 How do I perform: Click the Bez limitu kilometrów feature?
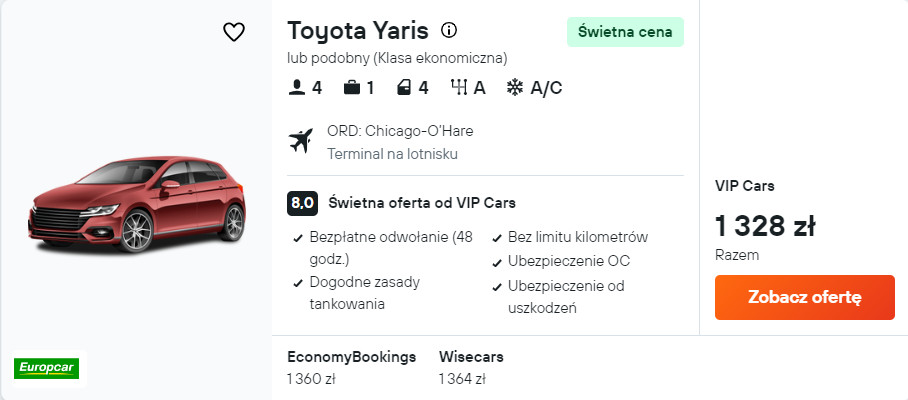click(578, 237)
